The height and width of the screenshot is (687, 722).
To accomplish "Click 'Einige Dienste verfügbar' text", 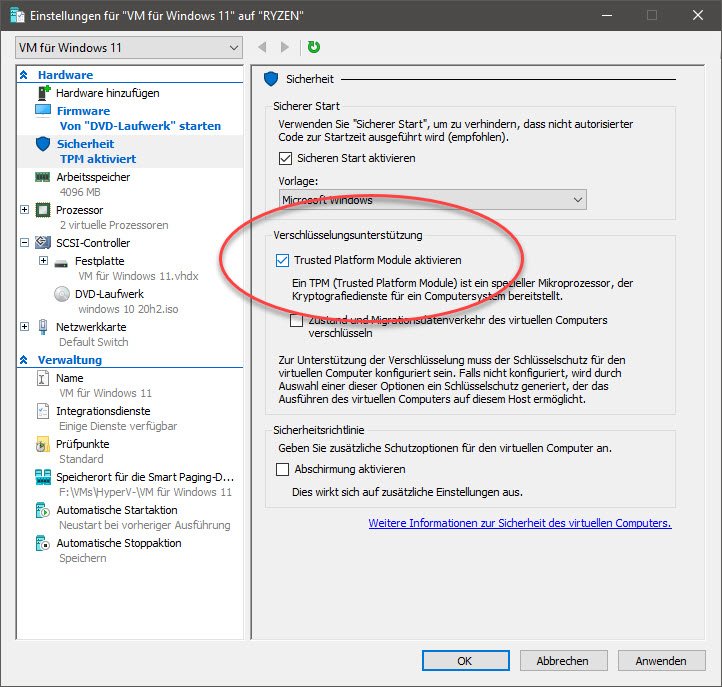I will click(118, 426).
